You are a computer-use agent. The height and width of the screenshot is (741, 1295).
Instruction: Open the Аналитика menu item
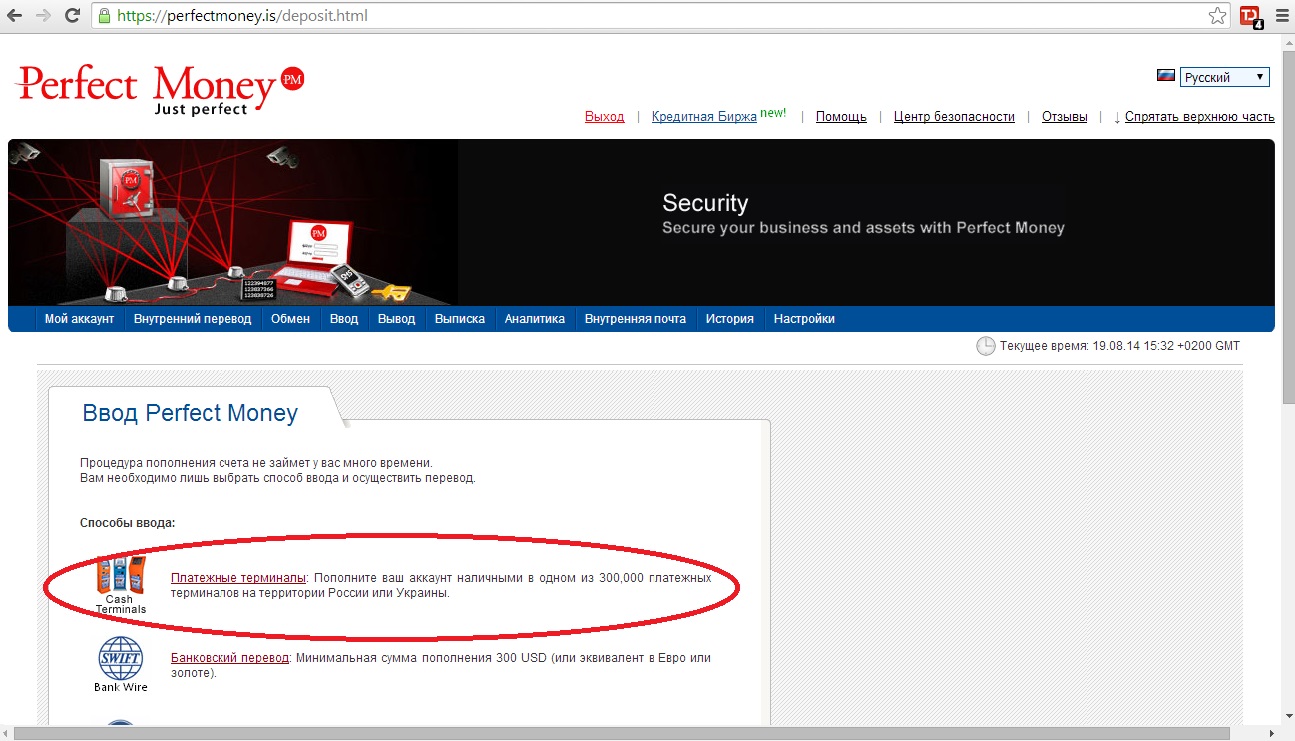click(x=535, y=319)
